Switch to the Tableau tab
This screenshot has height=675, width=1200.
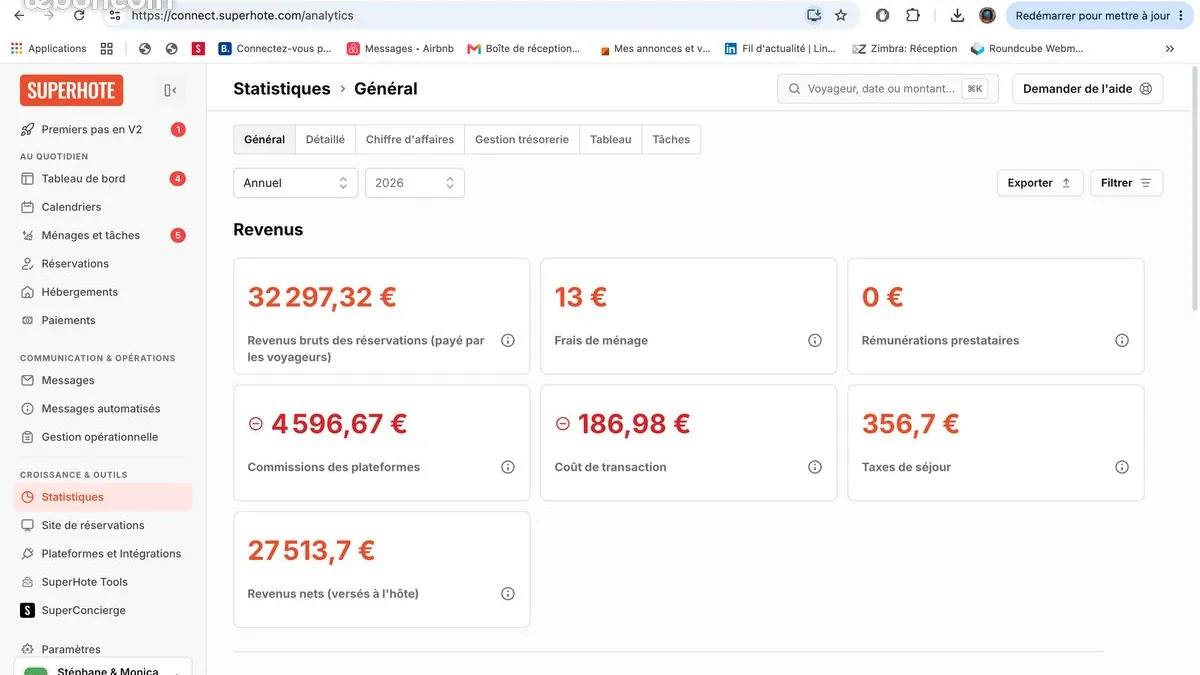[x=611, y=140]
